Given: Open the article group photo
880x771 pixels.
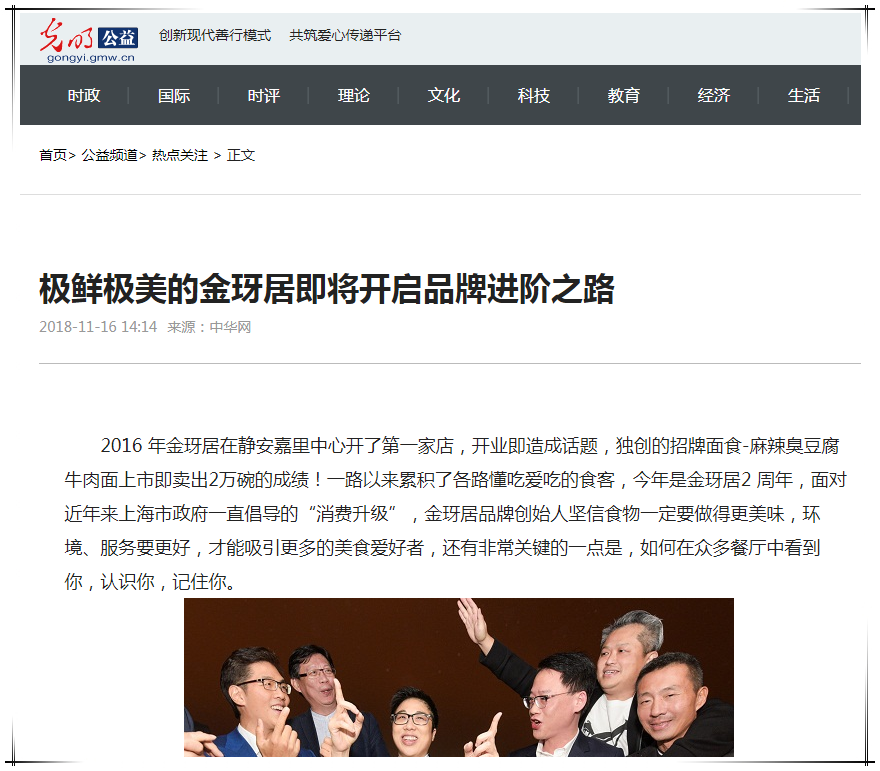Looking at the screenshot, I should (x=459, y=677).
